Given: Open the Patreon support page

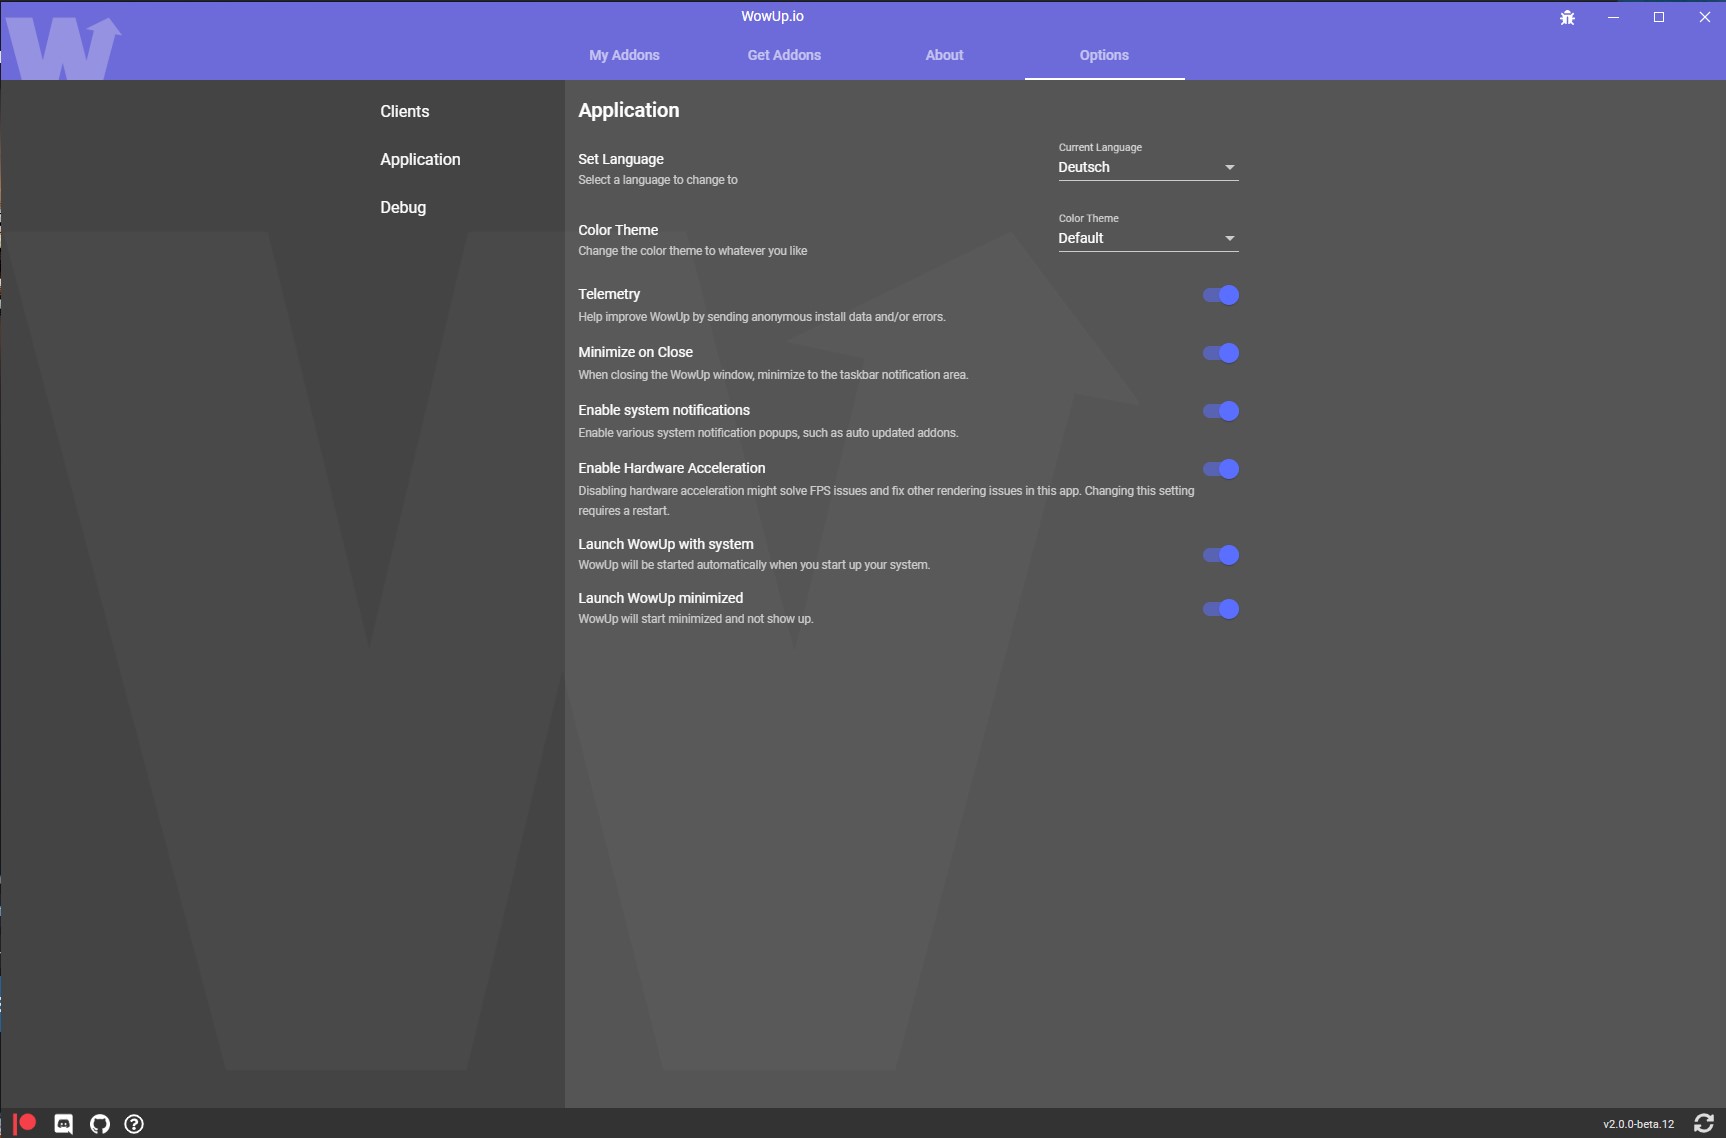Looking at the screenshot, I should pos(25,1123).
